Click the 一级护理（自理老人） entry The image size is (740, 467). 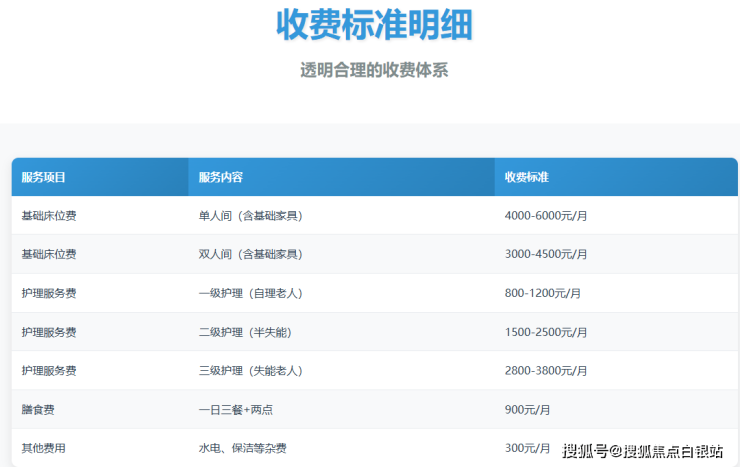(x=250, y=293)
